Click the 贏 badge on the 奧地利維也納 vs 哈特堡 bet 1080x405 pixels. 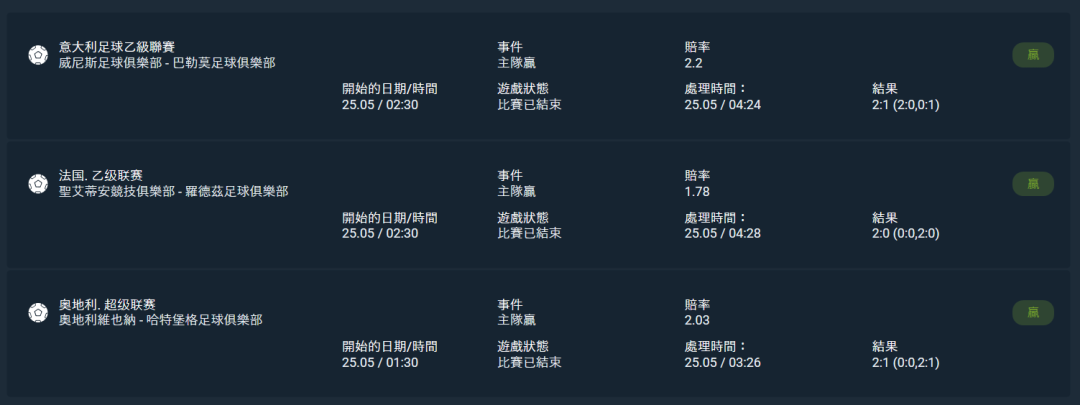1033,313
